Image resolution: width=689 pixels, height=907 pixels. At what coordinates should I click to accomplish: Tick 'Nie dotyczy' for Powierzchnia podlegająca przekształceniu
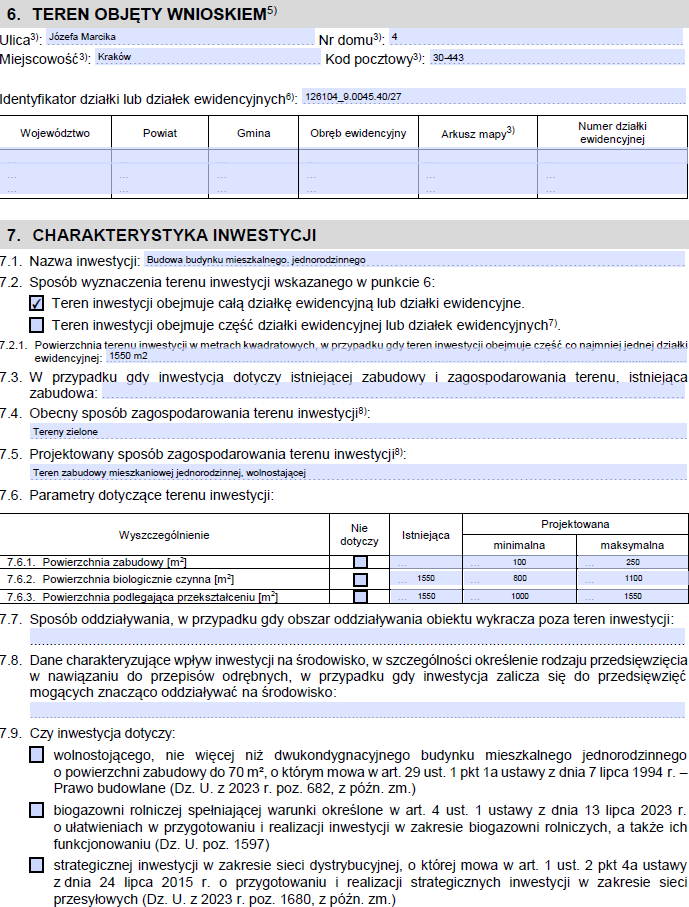click(x=360, y=597)
